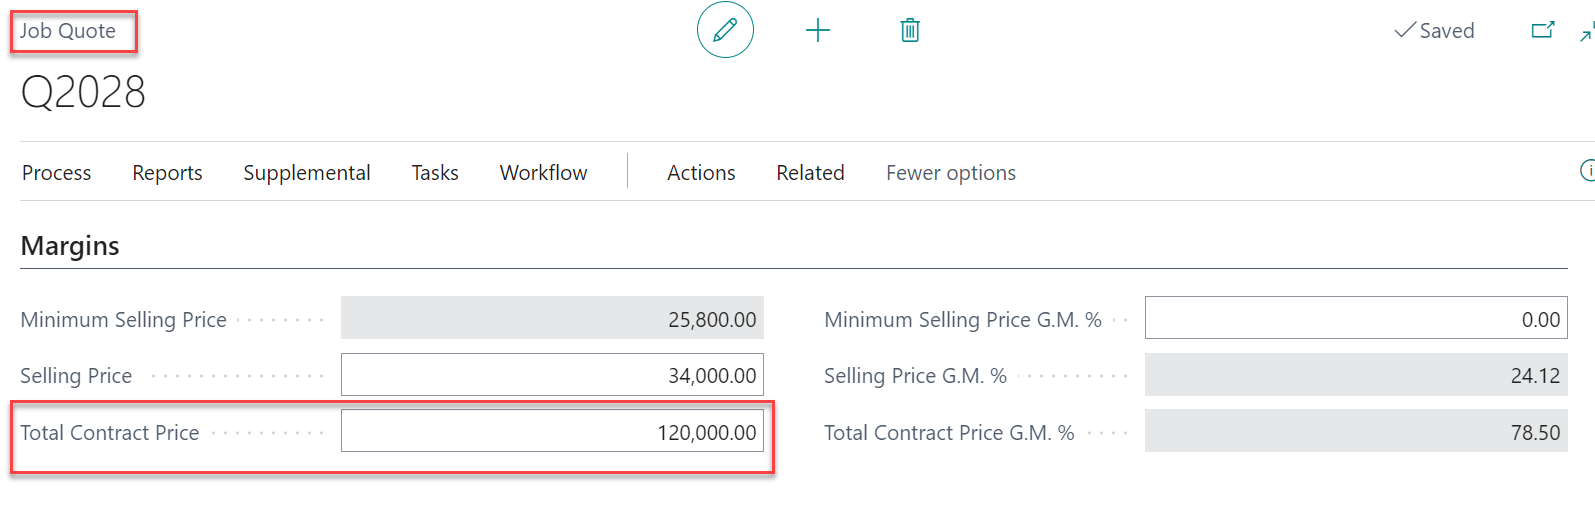Delete the quote using trash icon

(x=910, y=31)
